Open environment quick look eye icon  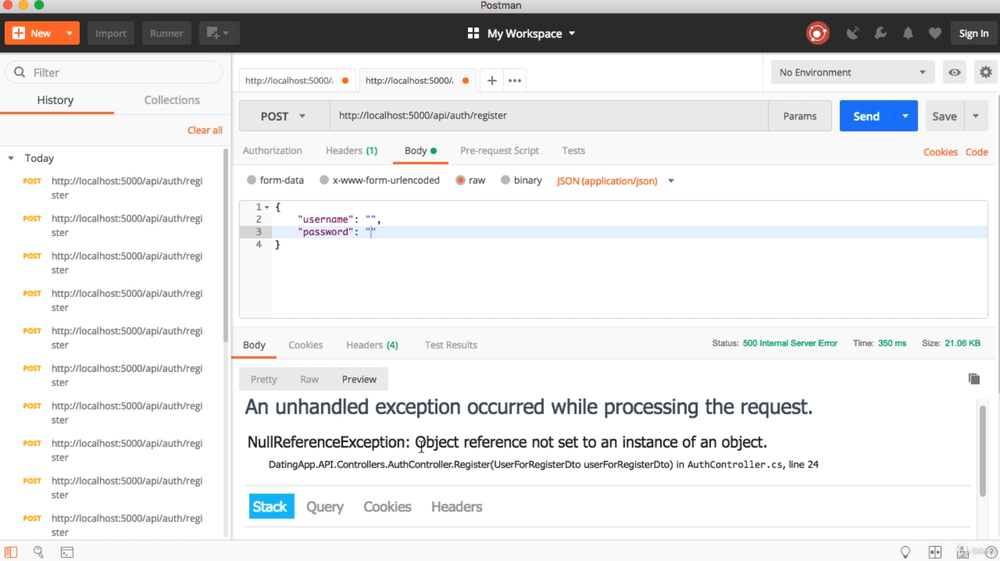pyautogui.click(x=955, y=72)
